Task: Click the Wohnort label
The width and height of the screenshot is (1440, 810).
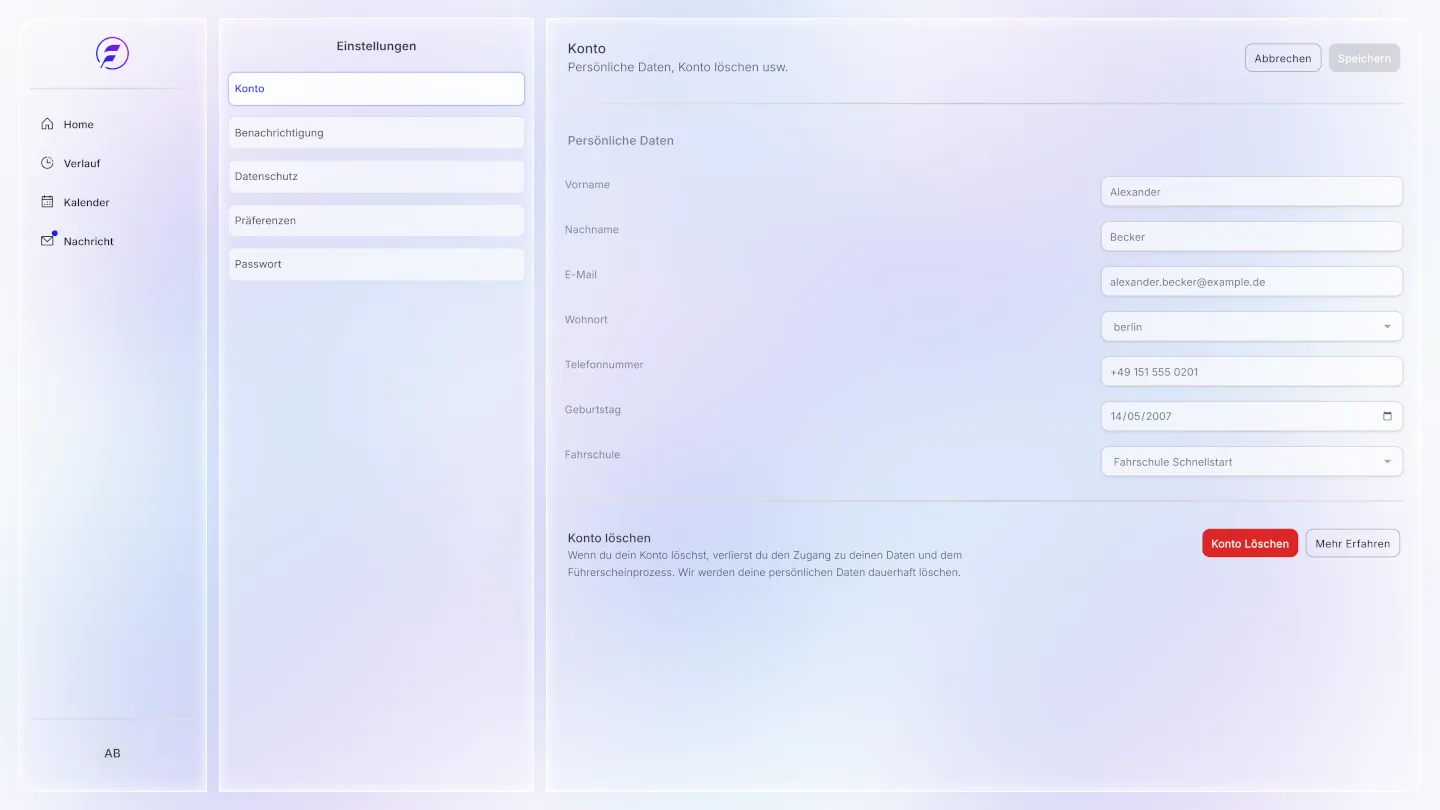Action: pos(586,320)
